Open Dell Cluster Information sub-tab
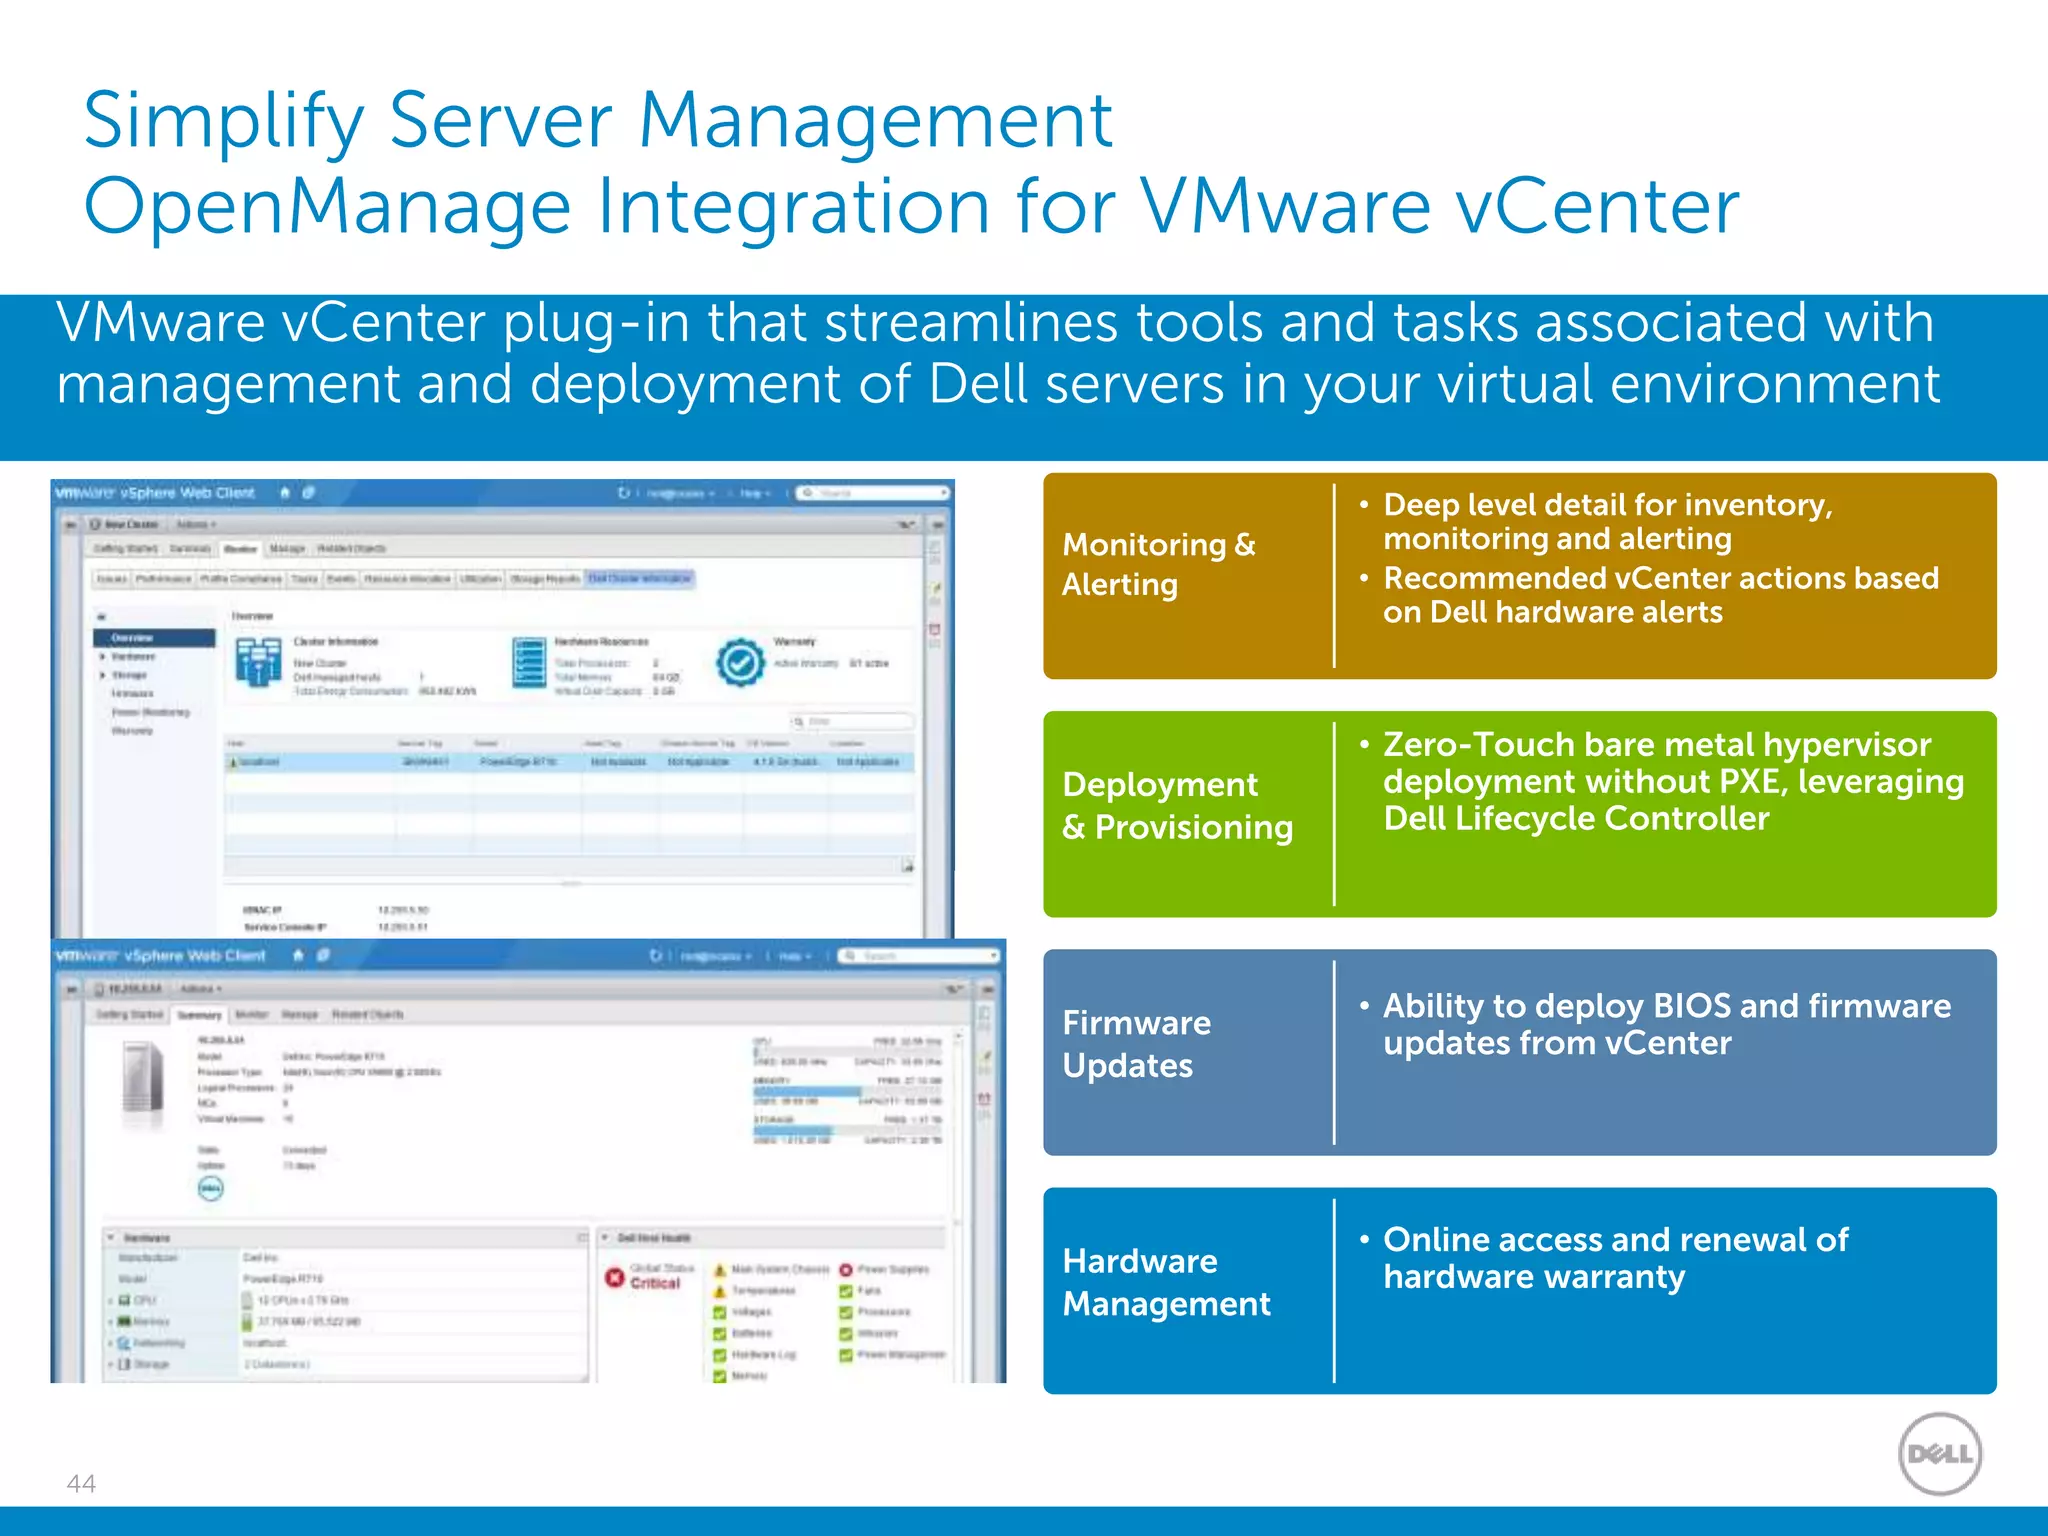2048x1536 pixels. tap(639, 578)
